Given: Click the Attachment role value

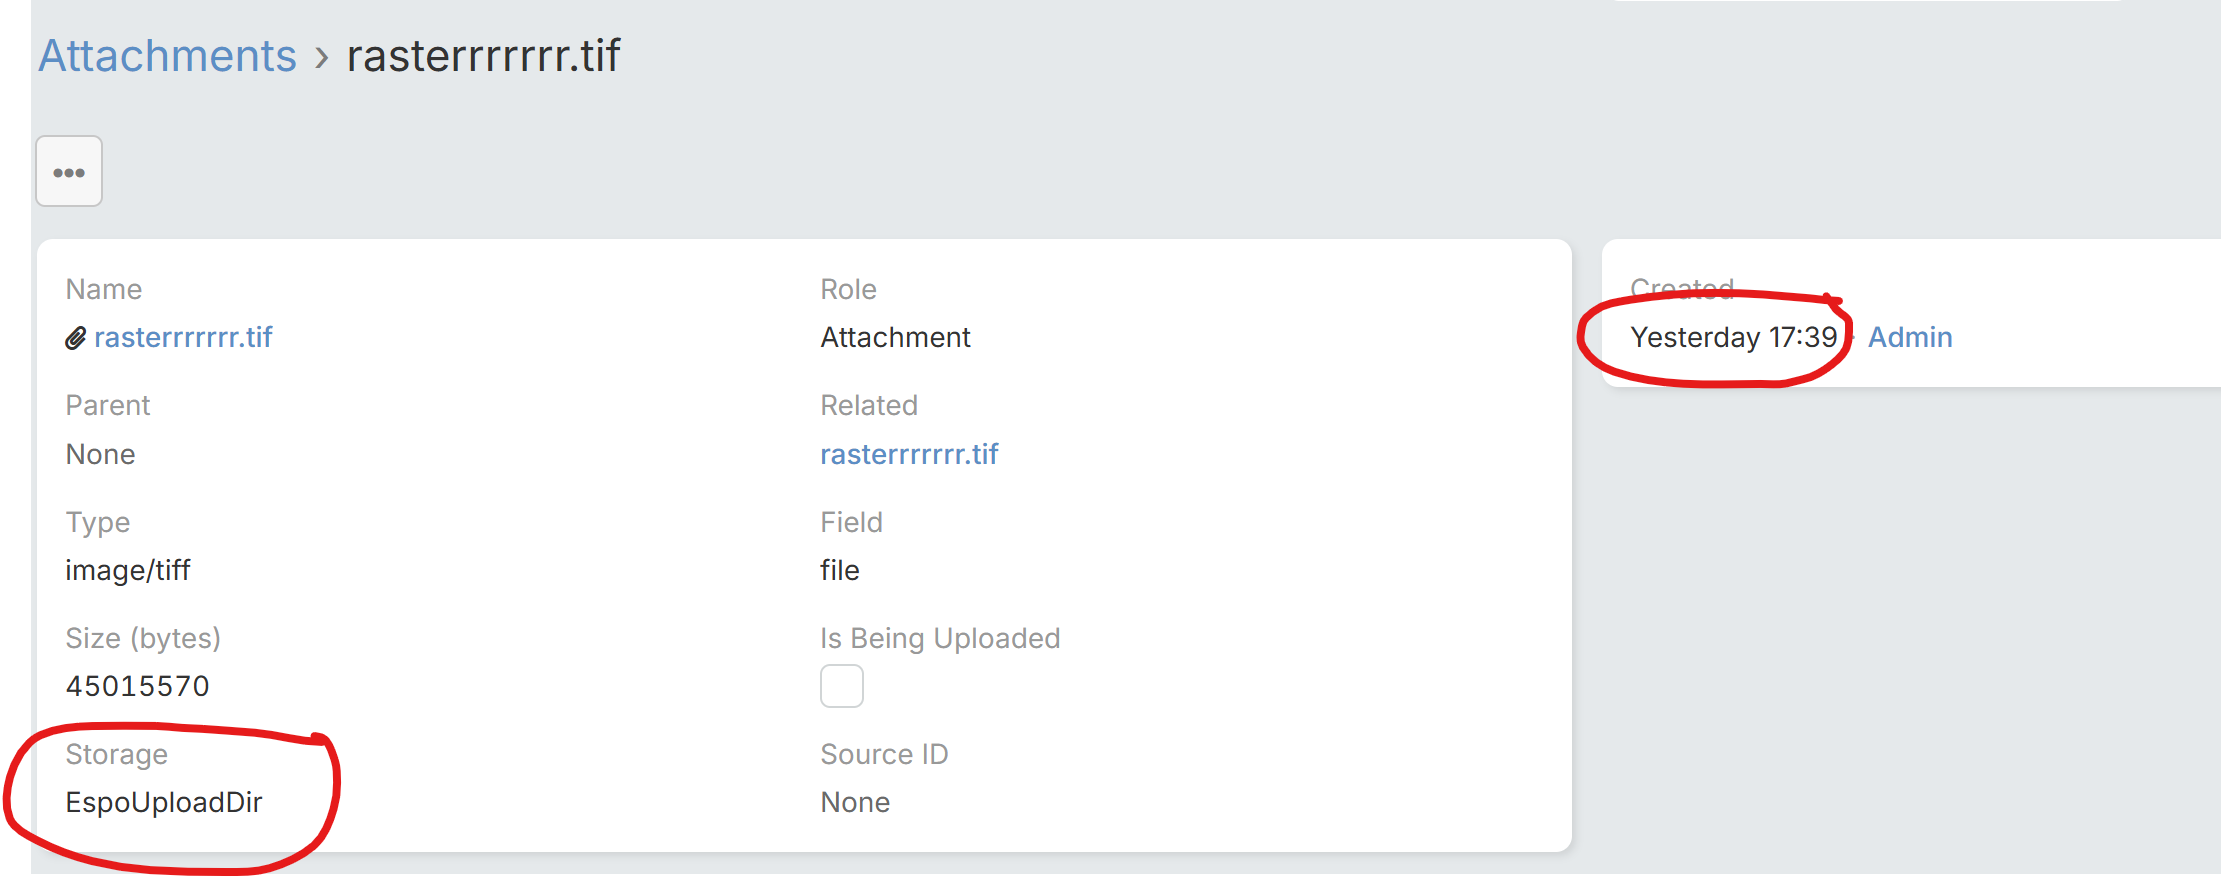Looking at the screenshot, I should pos(895,337).
